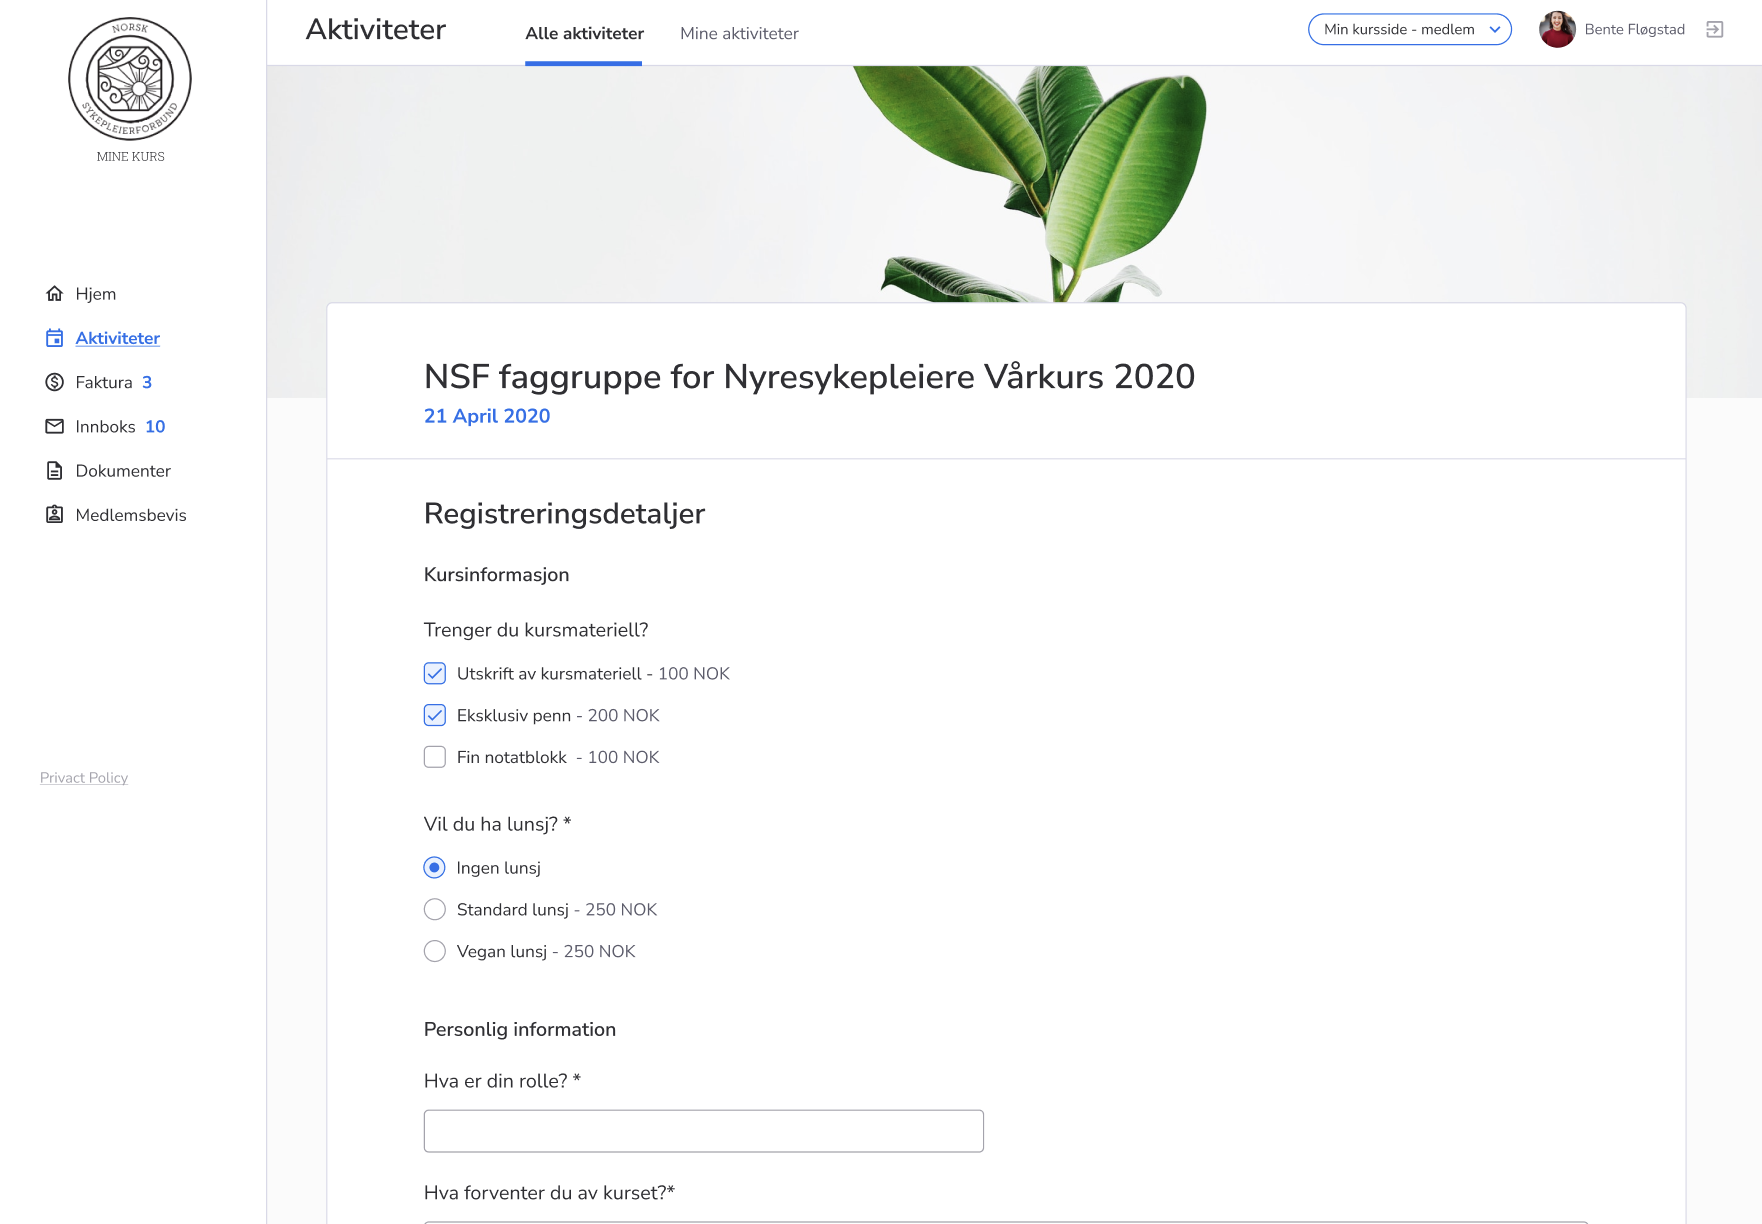The image size is (1762, 1224).
Task: Uncheck Eksklusiv penn checkbox
Action: (x=435, y=715)
